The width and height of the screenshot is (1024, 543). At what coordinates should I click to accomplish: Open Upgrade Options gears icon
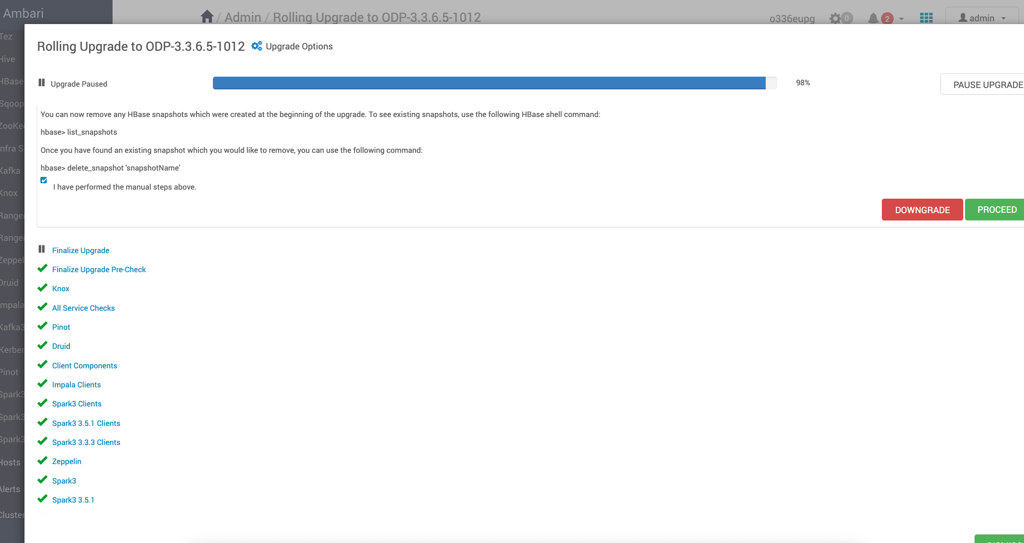point(257,46)
